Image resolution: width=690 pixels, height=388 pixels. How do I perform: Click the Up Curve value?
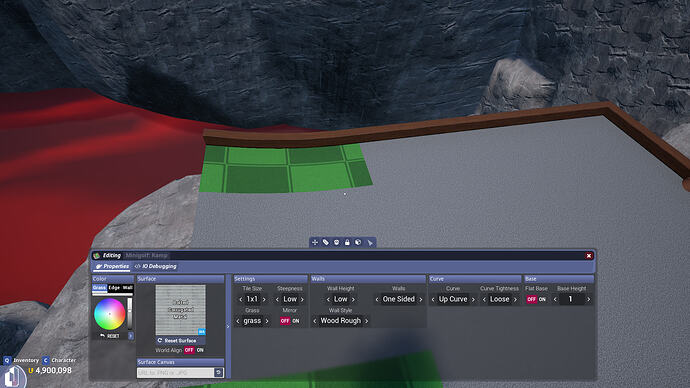tap(453, 299)
